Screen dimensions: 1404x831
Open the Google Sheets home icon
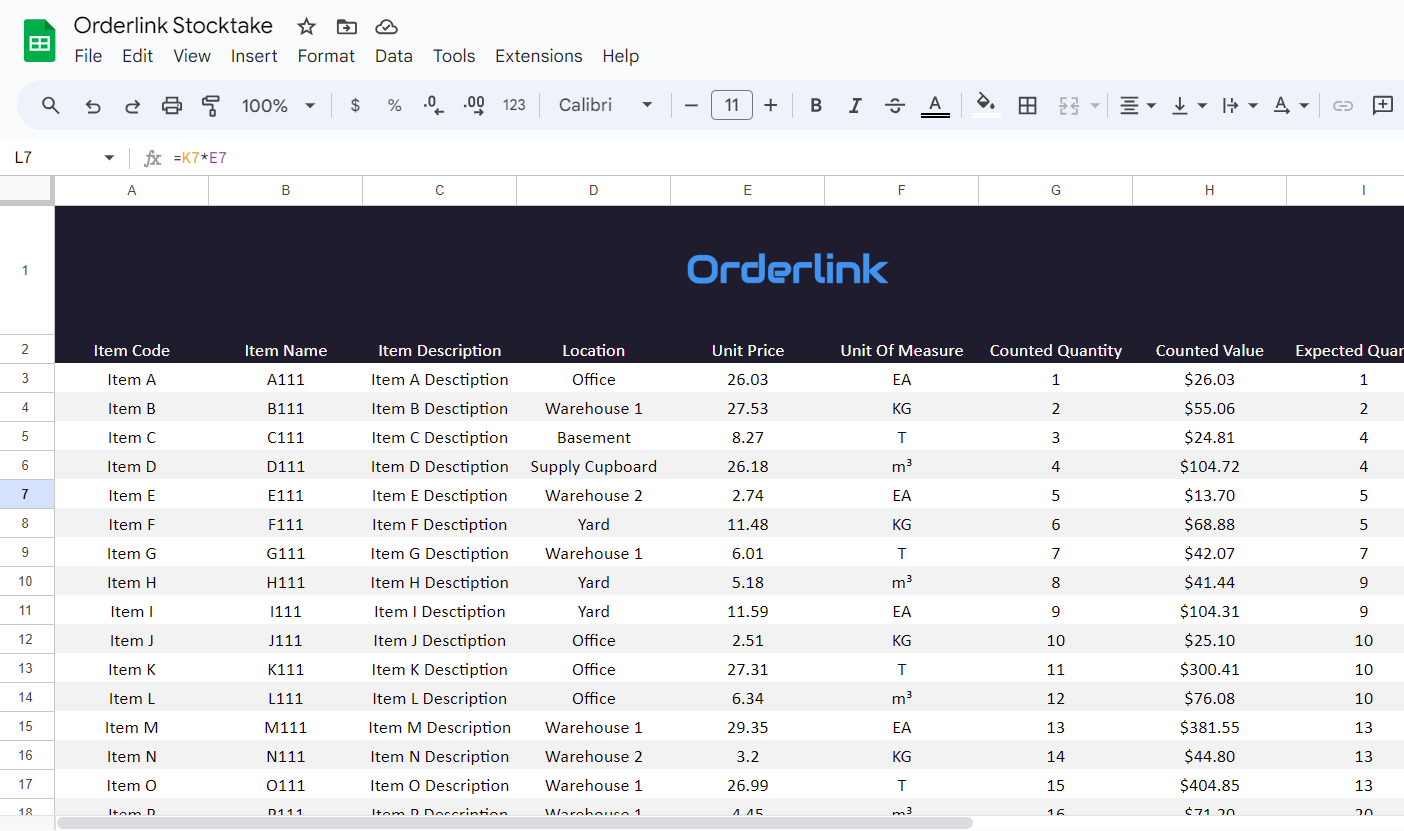[x=40, y=42]
